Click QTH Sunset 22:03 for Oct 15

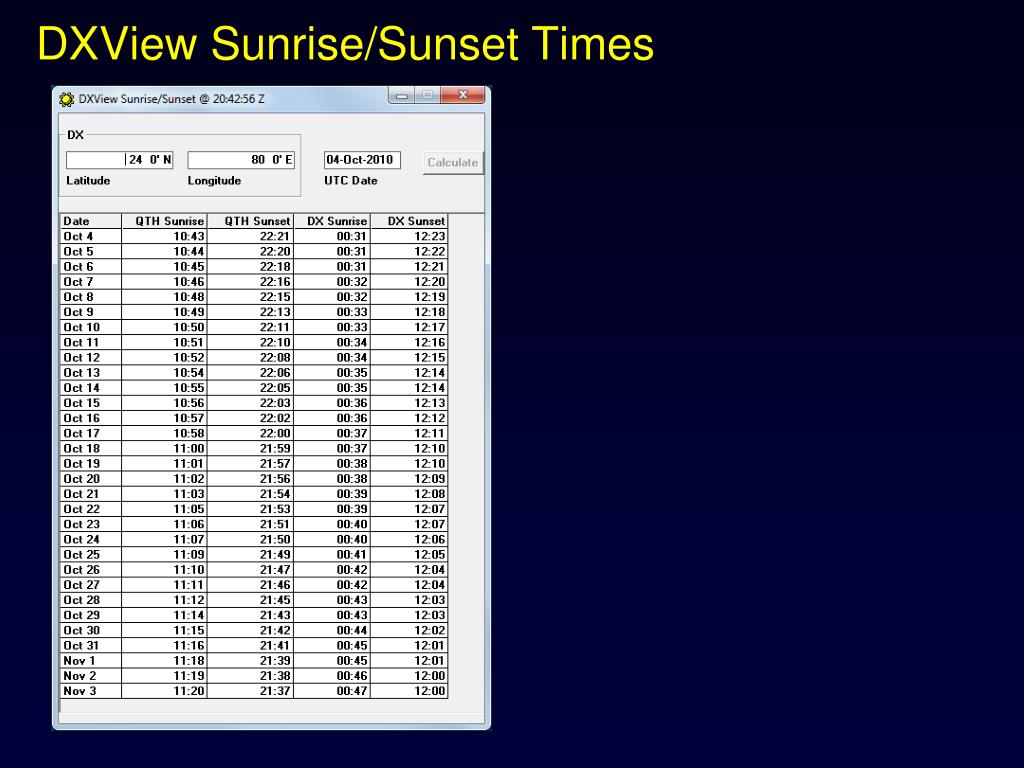tap(251, 403)
